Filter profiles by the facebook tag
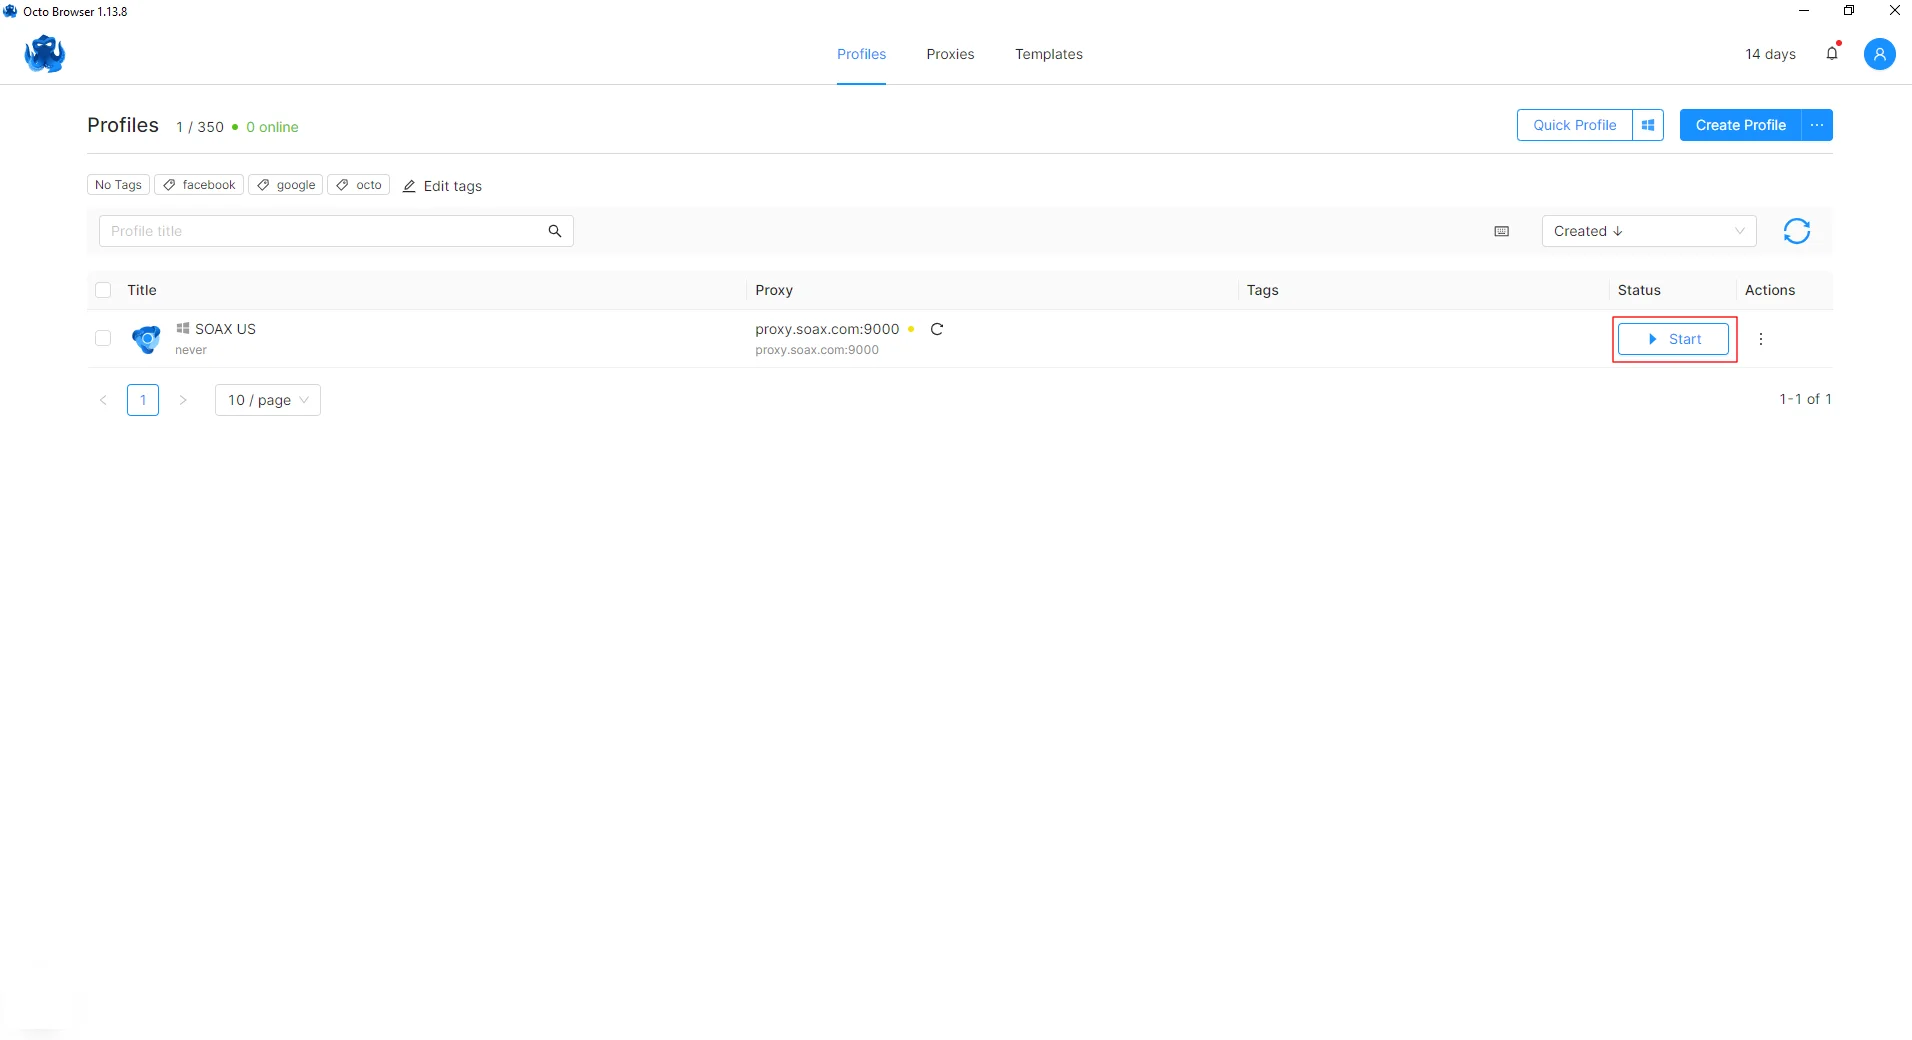The height and width of the screenshot is (1040, 1912). (x=199, y=185)
